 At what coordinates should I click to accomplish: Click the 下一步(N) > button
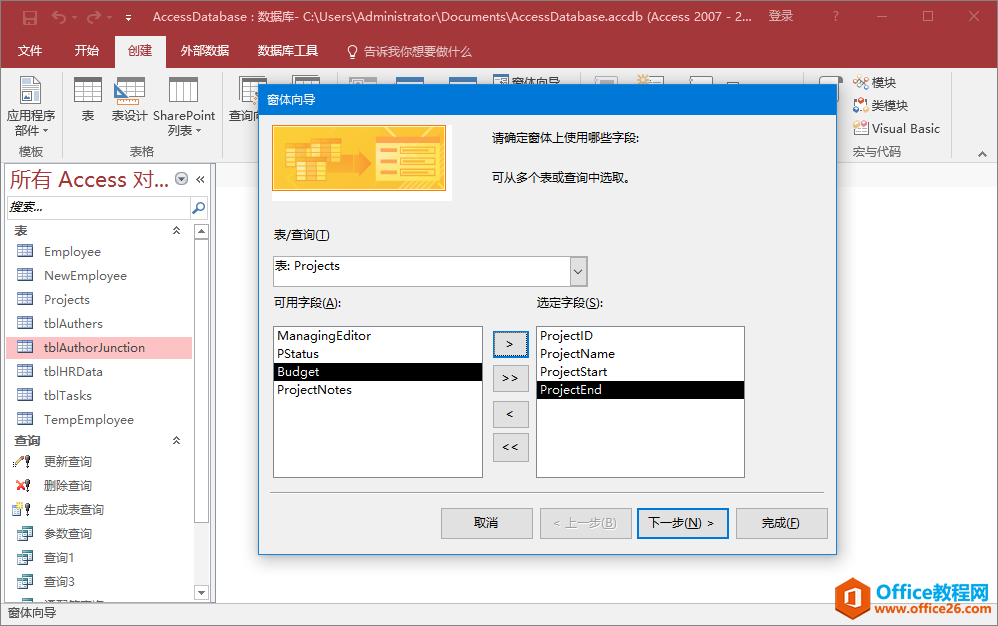tap(682, 523)
